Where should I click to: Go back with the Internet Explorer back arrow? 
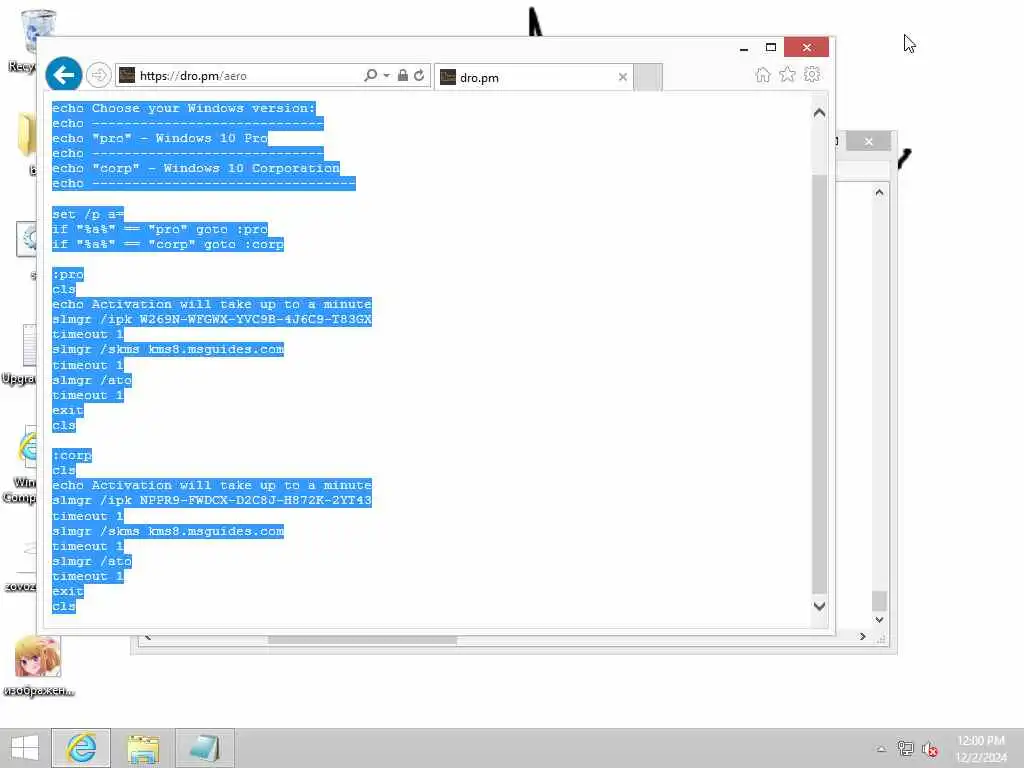pyautogui.click(x=63, y=75)
